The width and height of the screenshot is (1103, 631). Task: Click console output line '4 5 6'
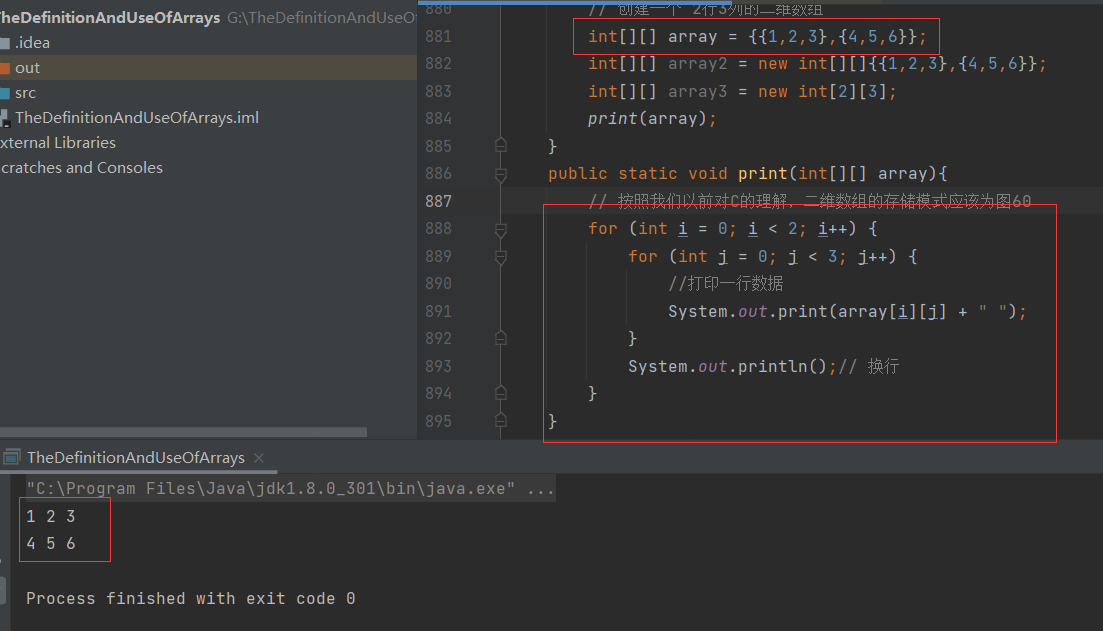[x=51, y=544]
